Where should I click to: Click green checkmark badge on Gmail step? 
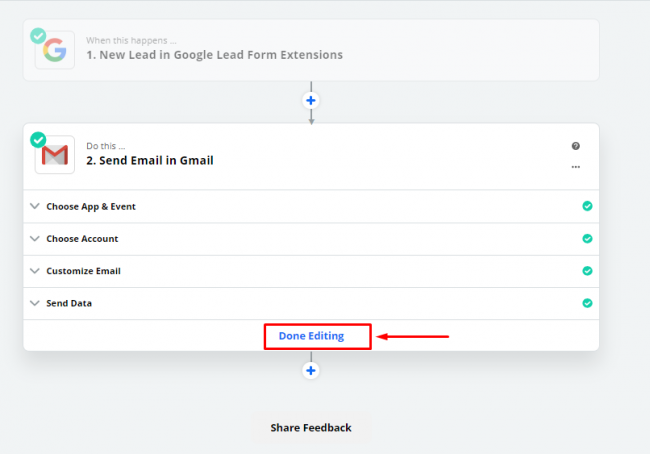[38, 140]
